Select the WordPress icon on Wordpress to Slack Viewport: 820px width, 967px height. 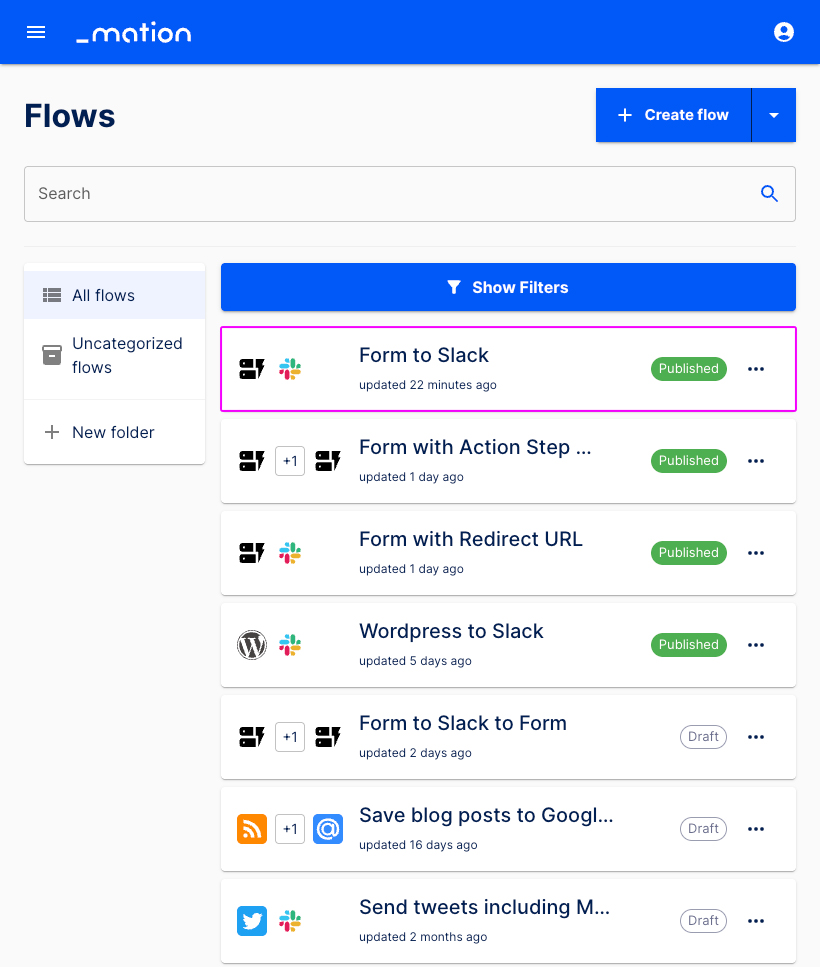(x=252, y=645)
